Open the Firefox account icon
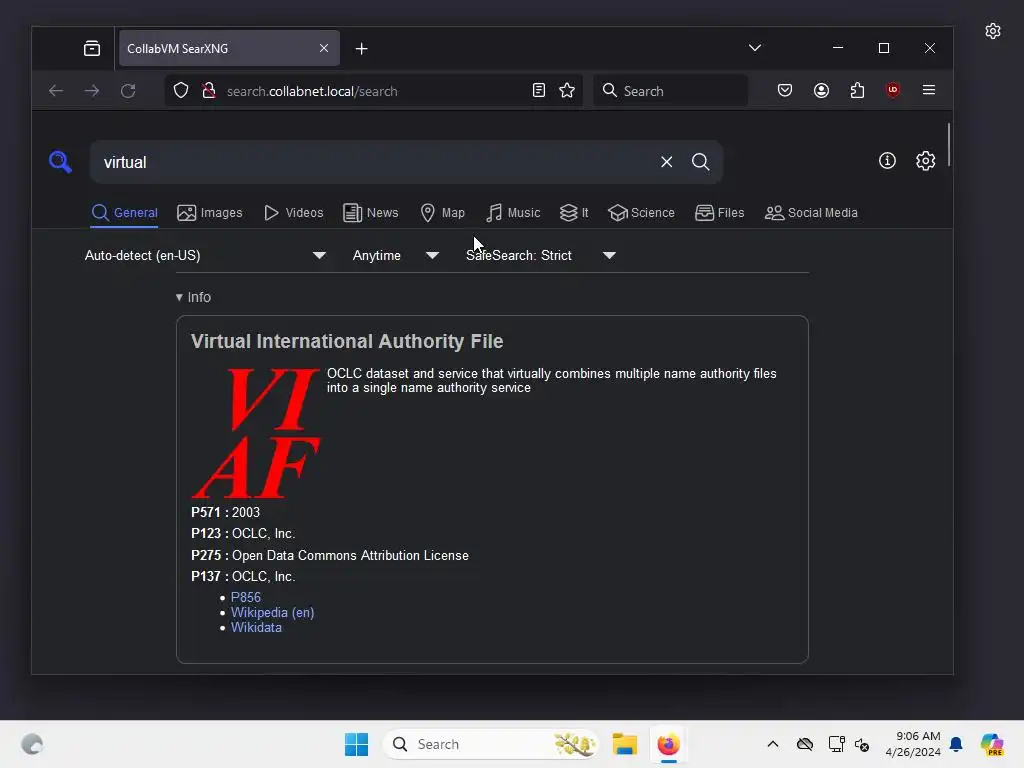This screenshot has width=1024, height=768. point(822,90)
